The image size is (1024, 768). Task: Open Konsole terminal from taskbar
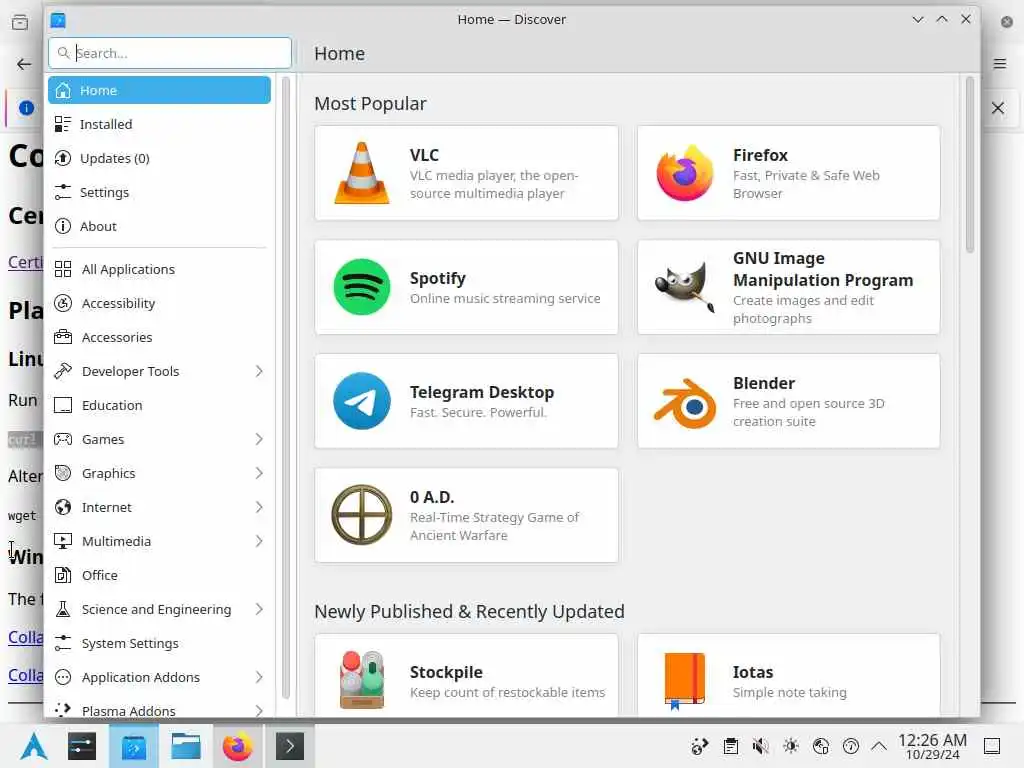click(289, 746)
